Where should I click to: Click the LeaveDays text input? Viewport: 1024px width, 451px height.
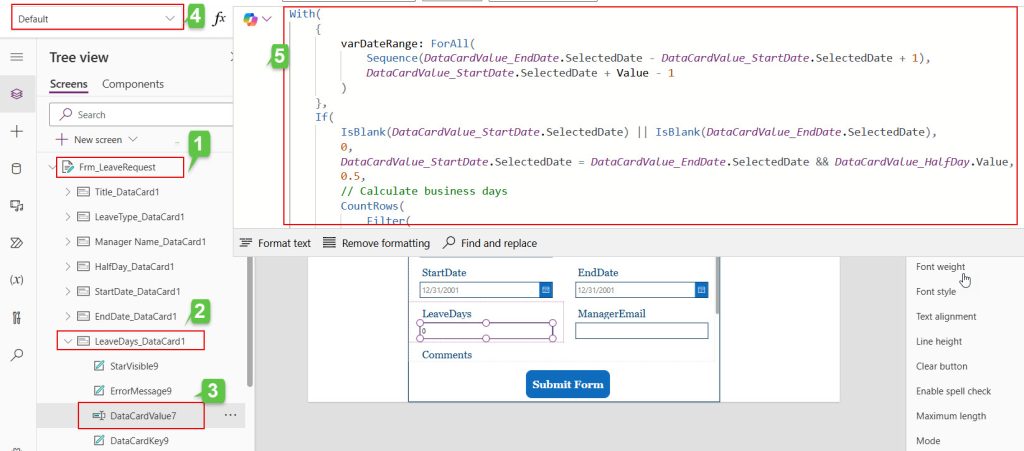coord(487,331)
